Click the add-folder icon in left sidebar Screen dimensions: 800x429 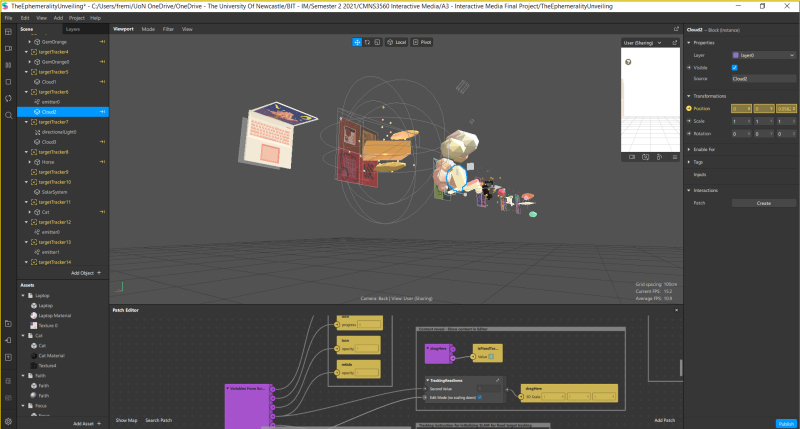click(8, 323)
